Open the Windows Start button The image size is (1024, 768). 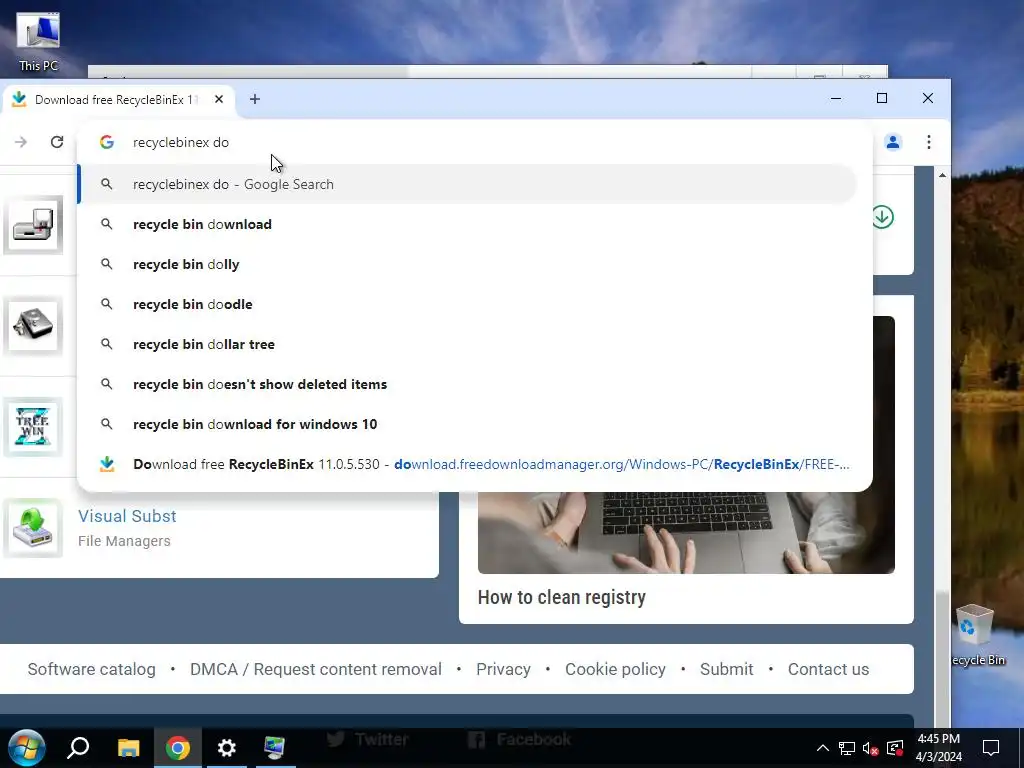(27, 747)
